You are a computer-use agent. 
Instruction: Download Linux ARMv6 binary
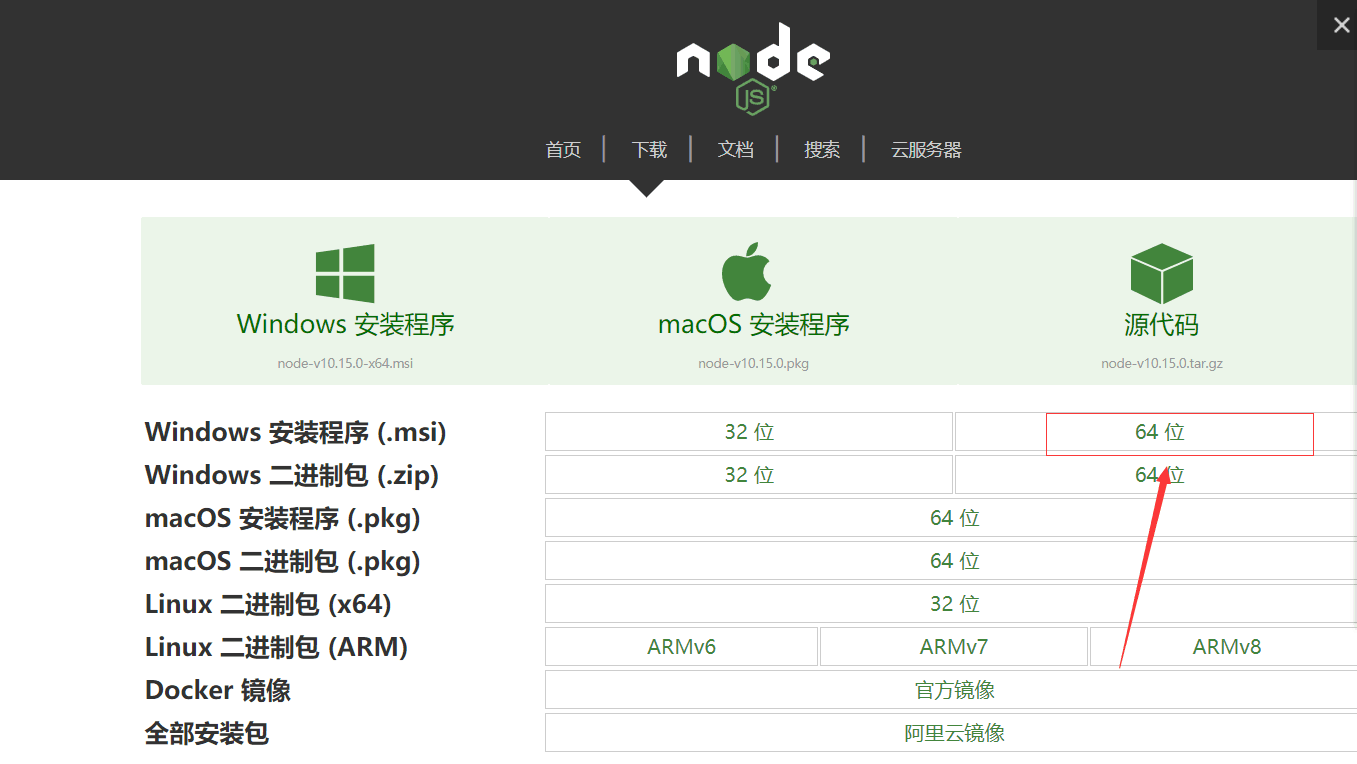681,647
